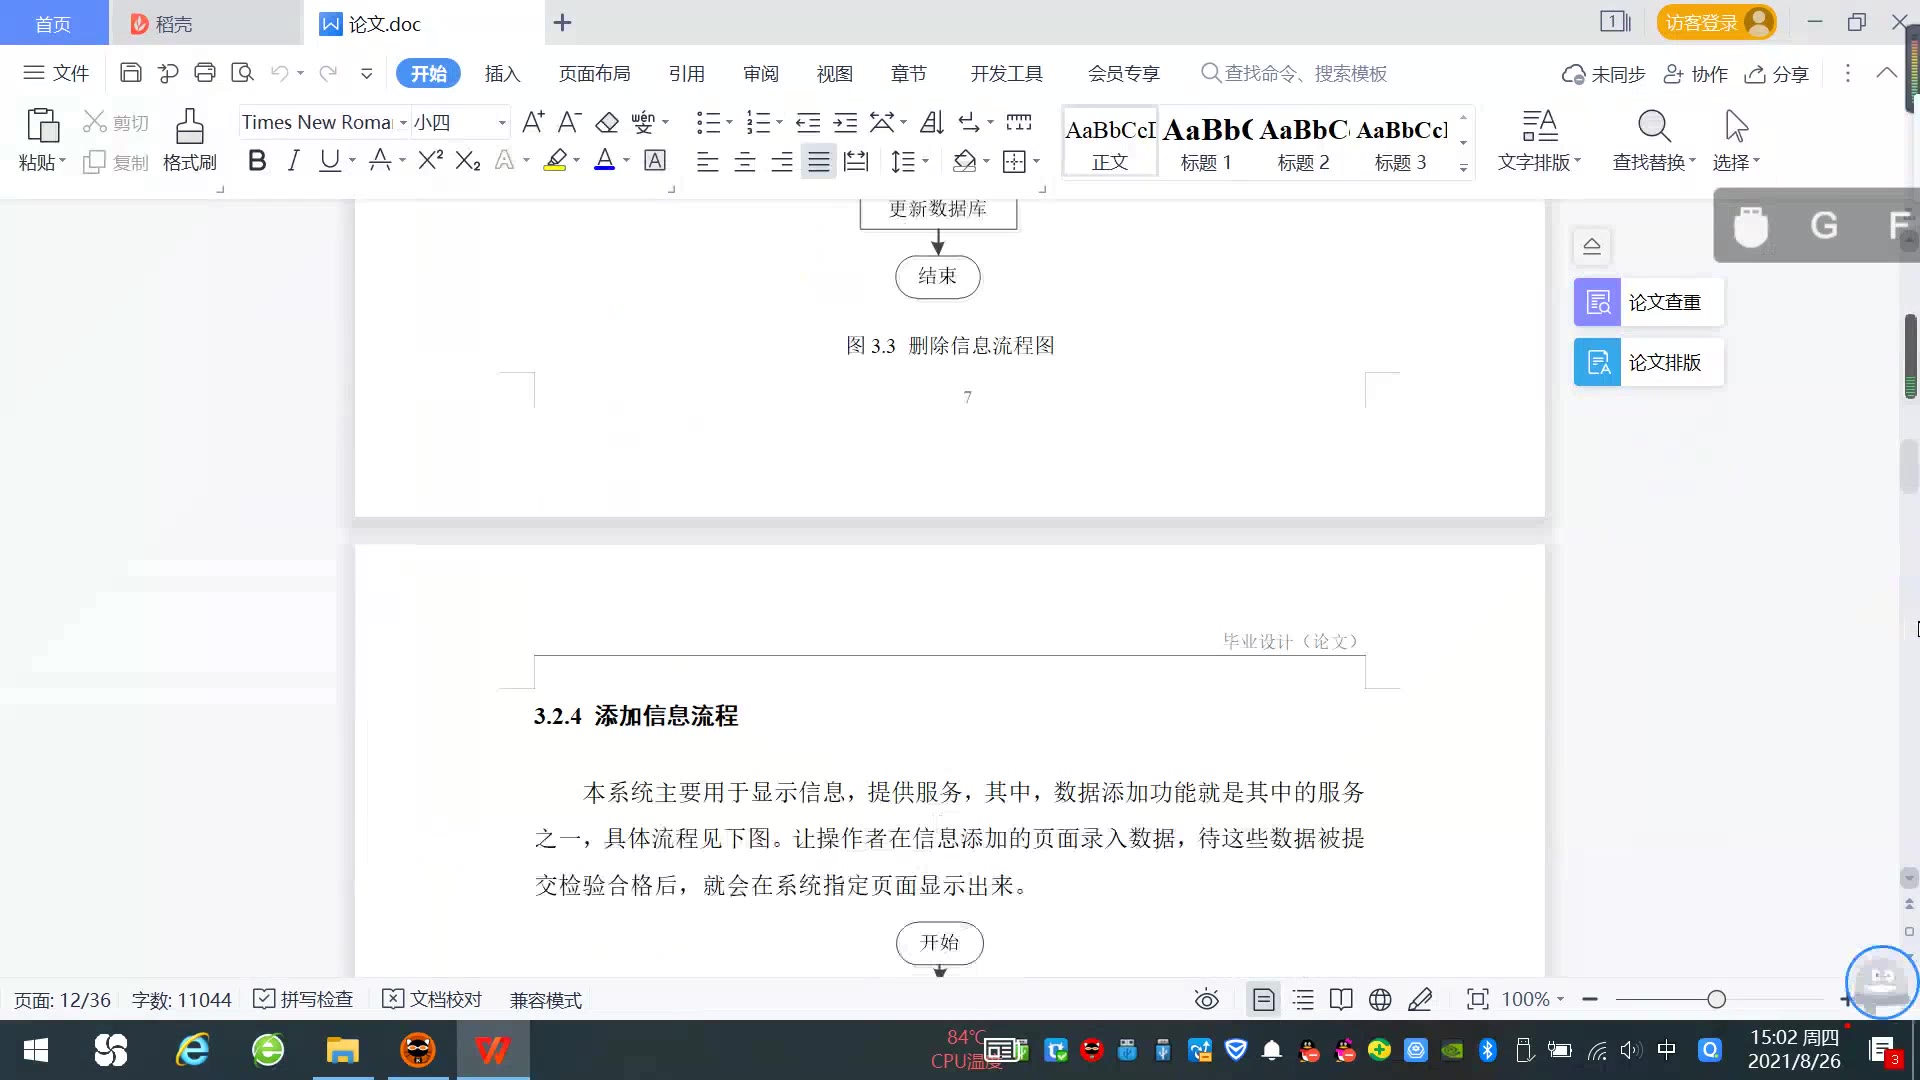The image size is (1920, 1080).
Task: Toggle justify alignment button
Action: [x=819, y=162]
